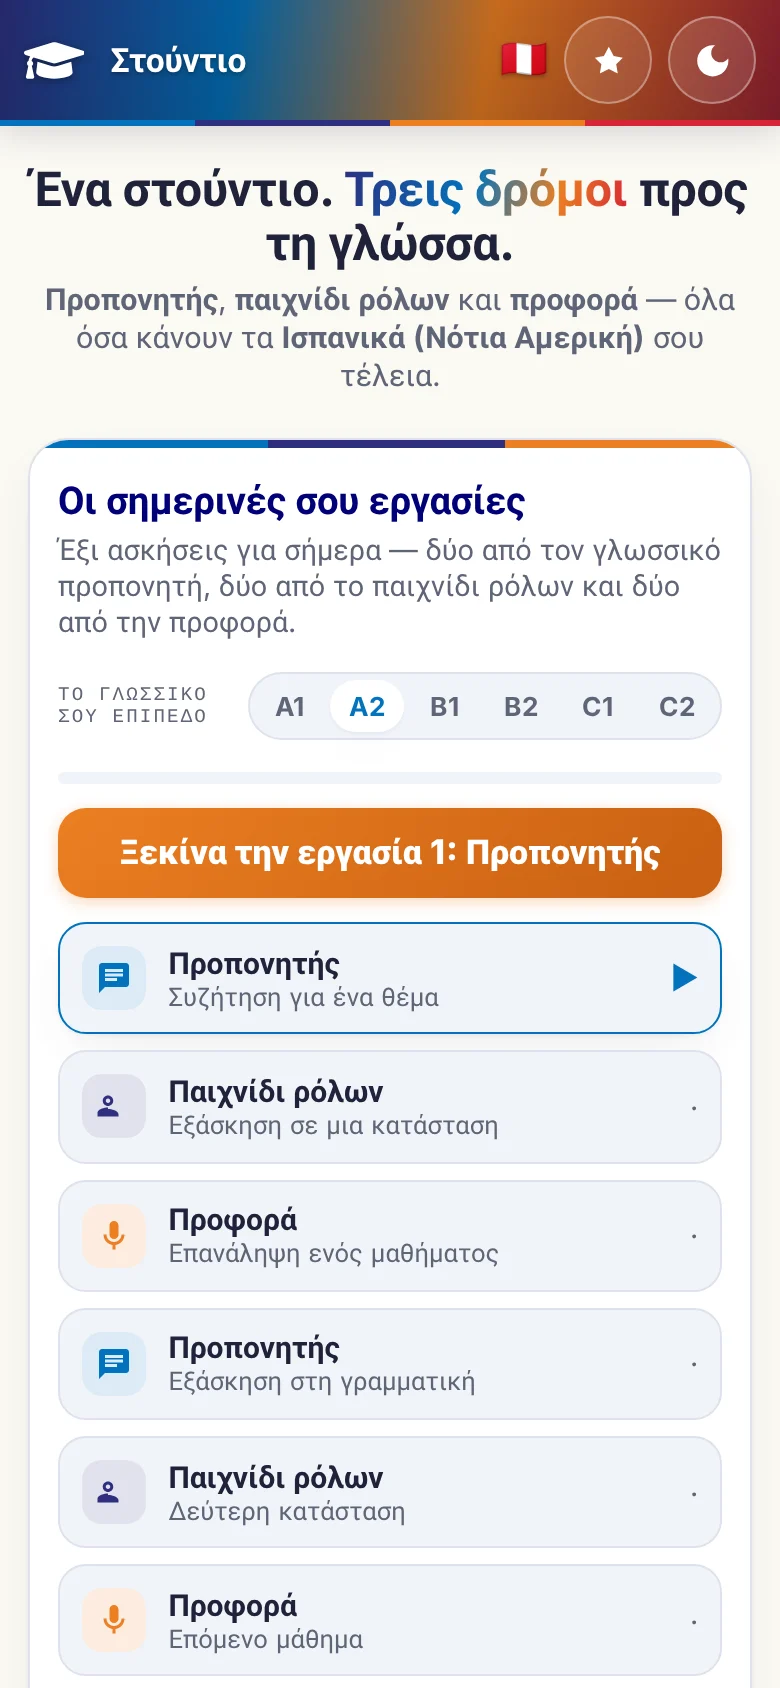Image resolution: width=780 pixels, height=1688 pixels.
Task: Open favorites with the star icon
Action: (608, 61)
